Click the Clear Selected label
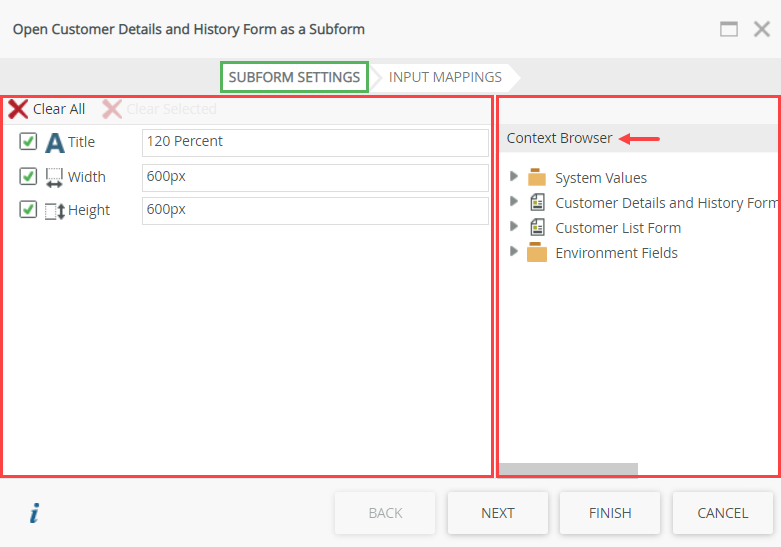Screen dimensions: 781x547 pos(171,109)
